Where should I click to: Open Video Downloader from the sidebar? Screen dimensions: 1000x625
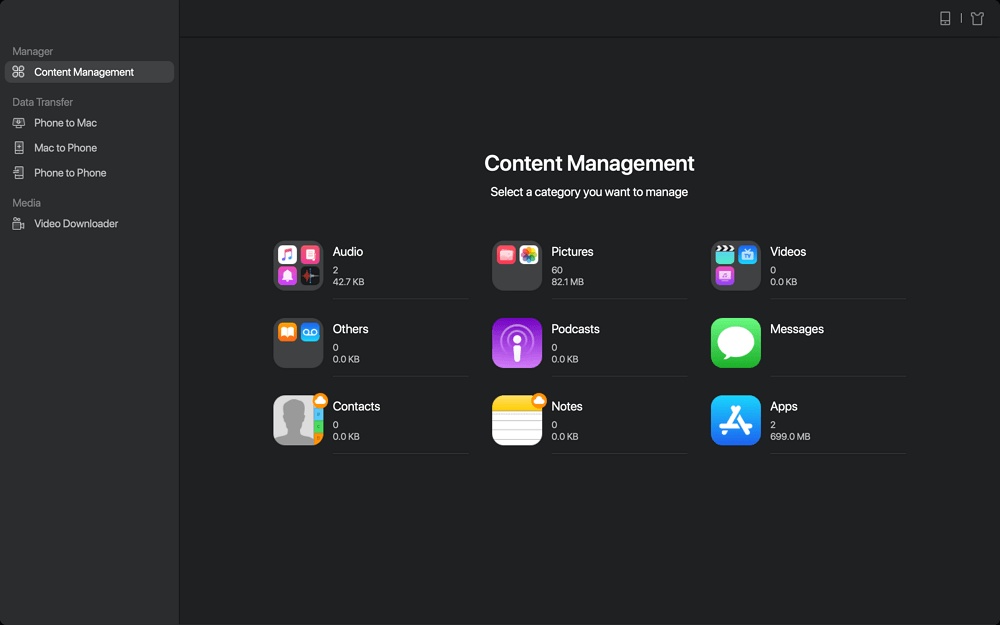click(x=76, y=223)
